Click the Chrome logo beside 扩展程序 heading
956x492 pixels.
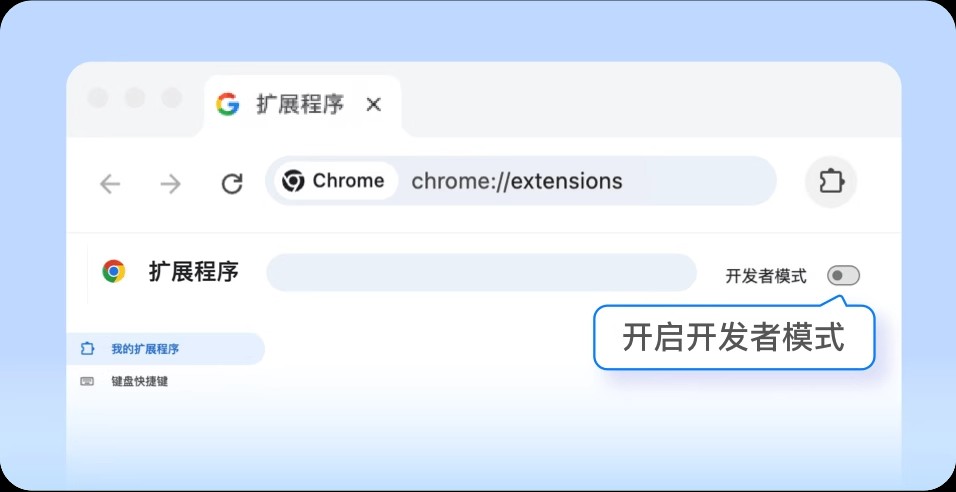tap(114, 271)
